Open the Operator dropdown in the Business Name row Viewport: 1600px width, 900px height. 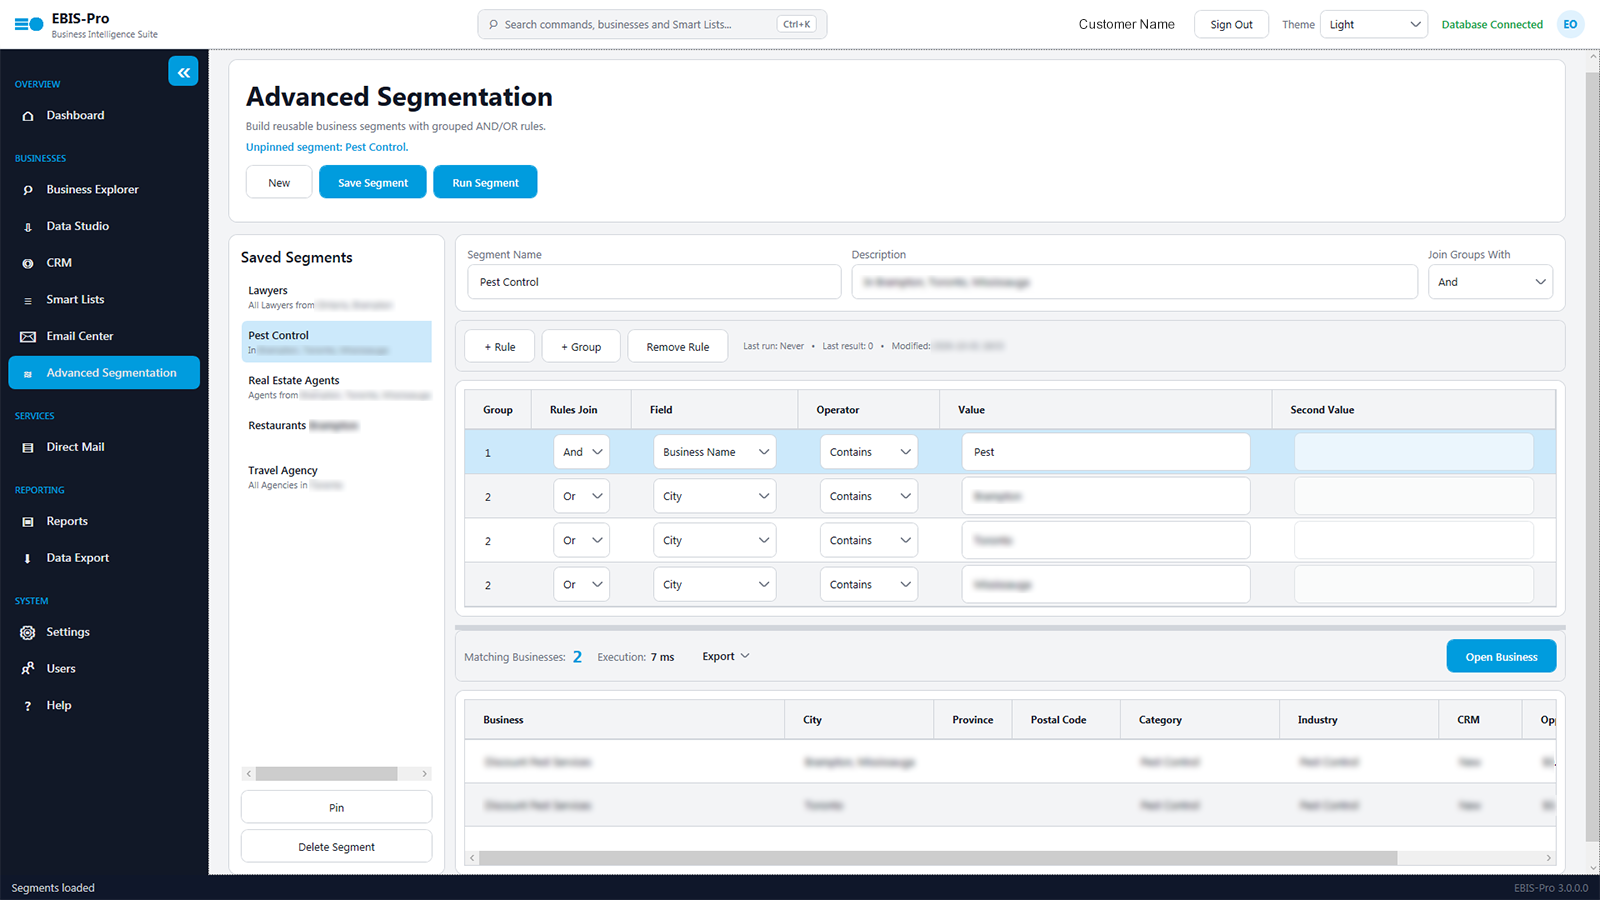(x=869, y=452)
